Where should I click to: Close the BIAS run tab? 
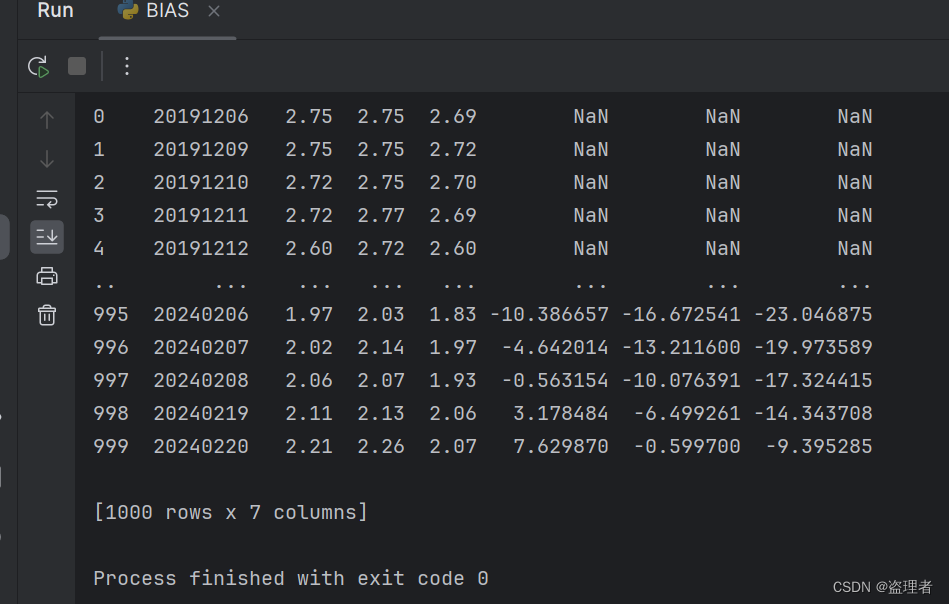[214, 13]
